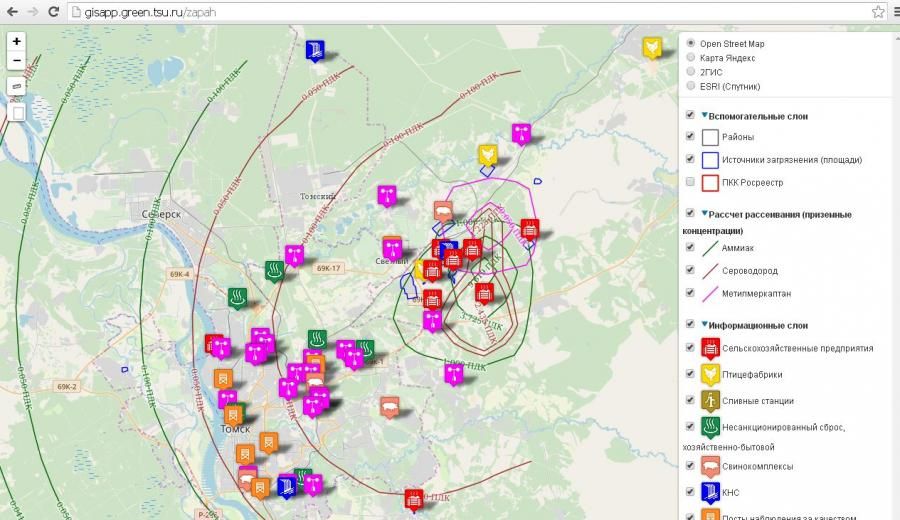Click yellow Птицефабрики legend icon
The height and width of the screenshot is (520, 900).
pos(710,375)
